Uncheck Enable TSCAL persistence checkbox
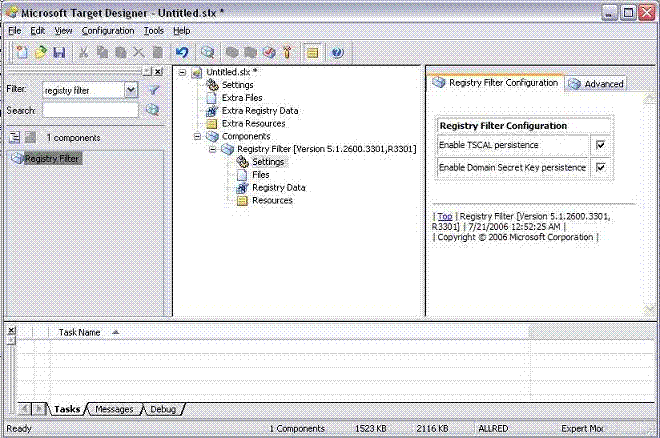This screenshot has height=438, width=660. click(x=600, y=146)
